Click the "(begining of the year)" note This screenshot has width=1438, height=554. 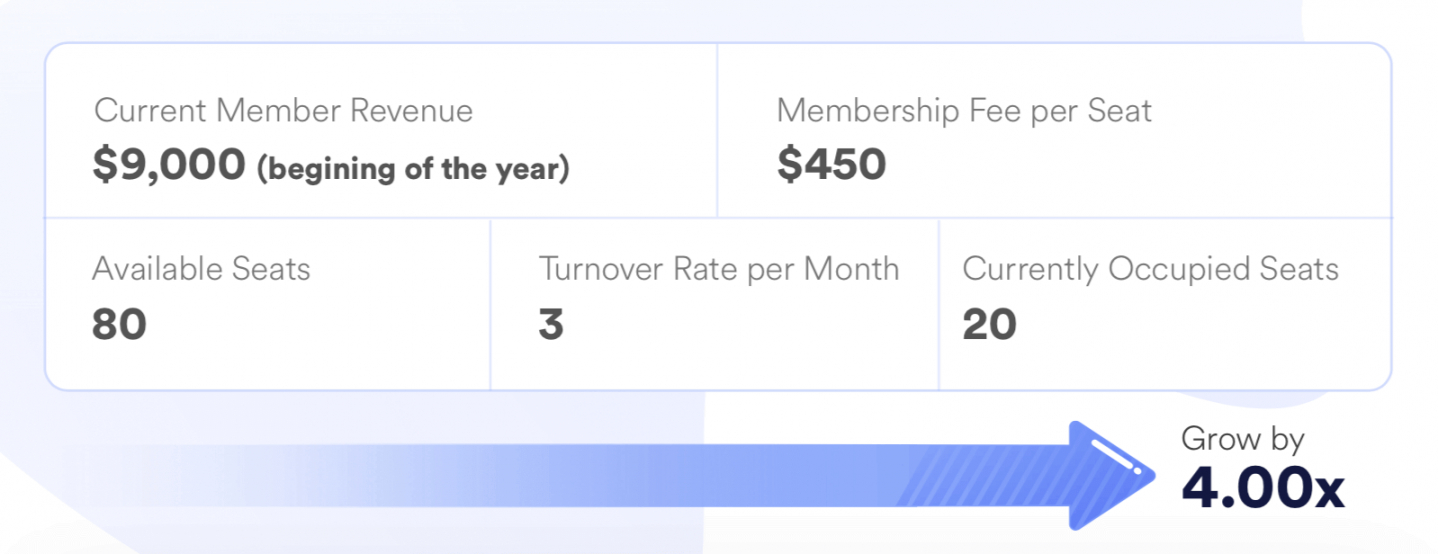click(413, 169)
